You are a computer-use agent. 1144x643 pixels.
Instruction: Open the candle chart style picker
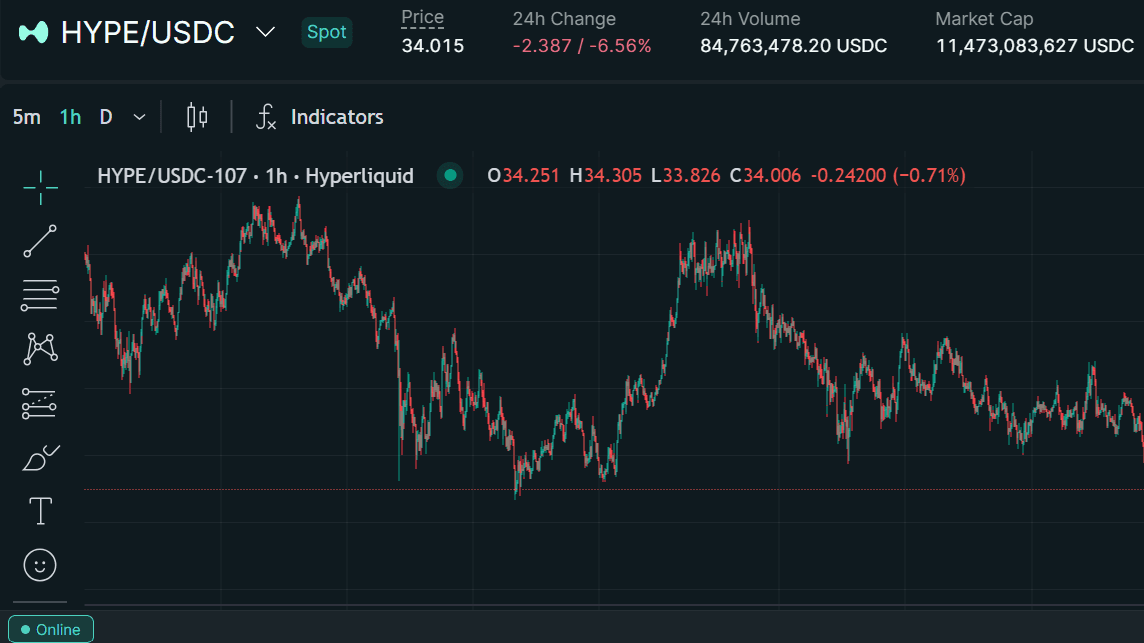pyautogui.click(x=196, y=116)
